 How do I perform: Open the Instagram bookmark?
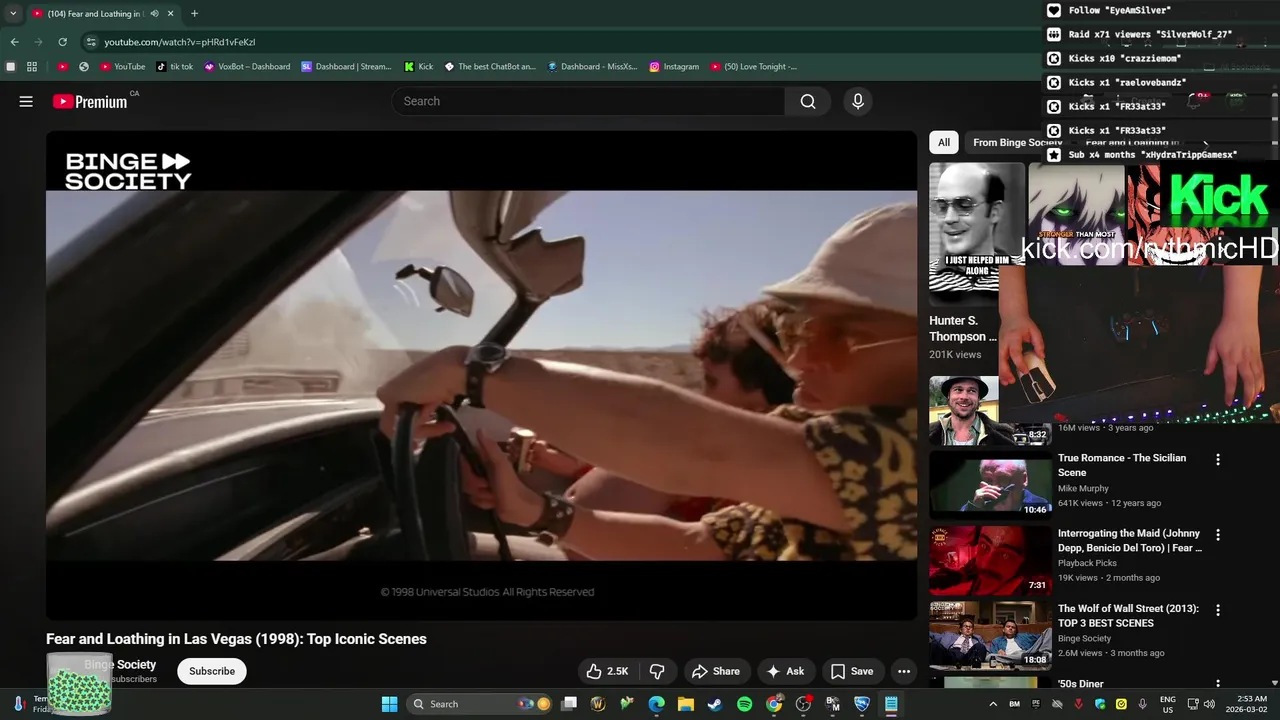tap(674, 66)
